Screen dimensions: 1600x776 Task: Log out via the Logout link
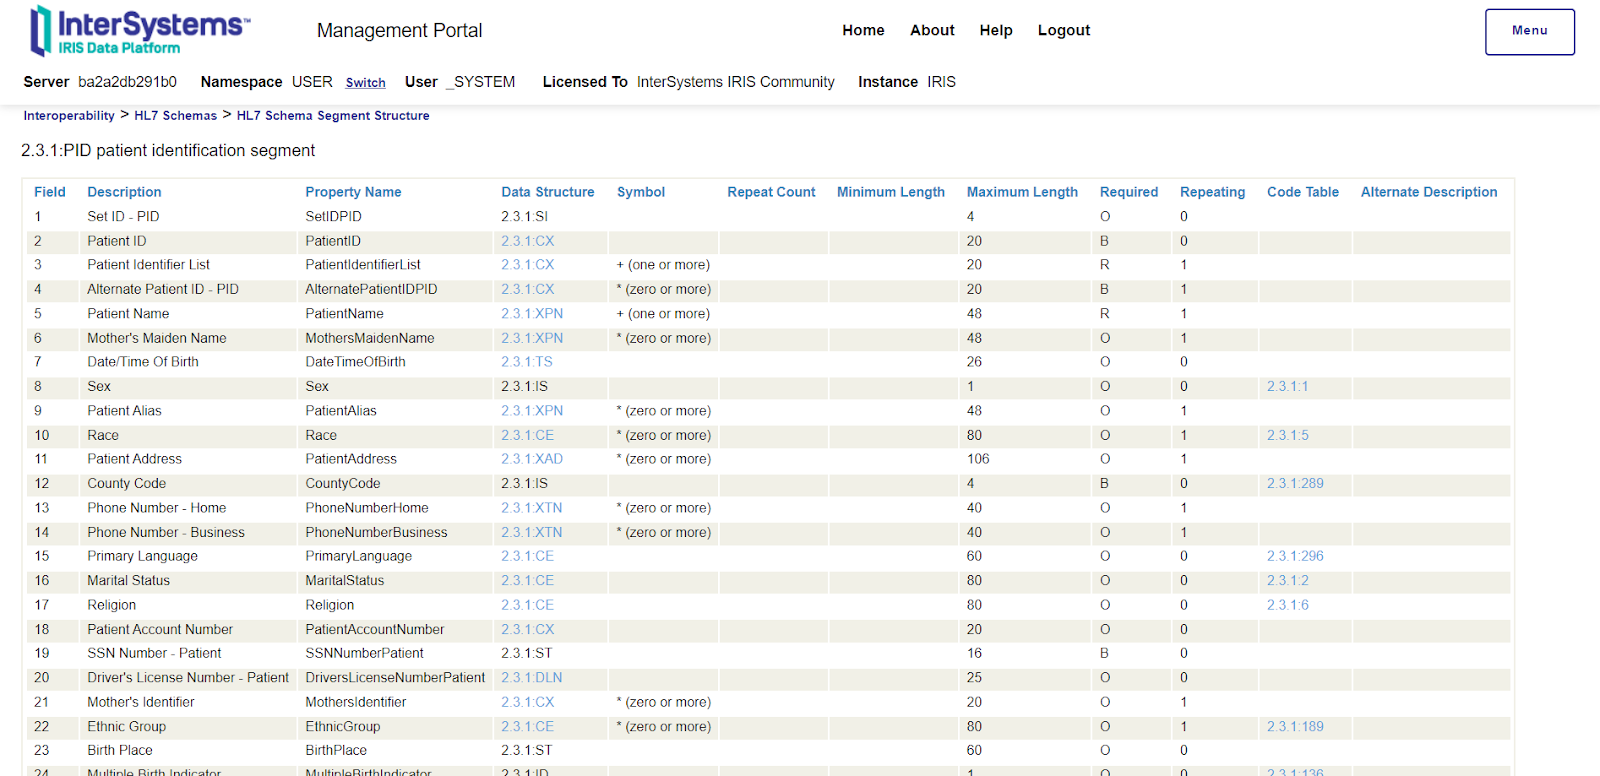pos(1064,30)
